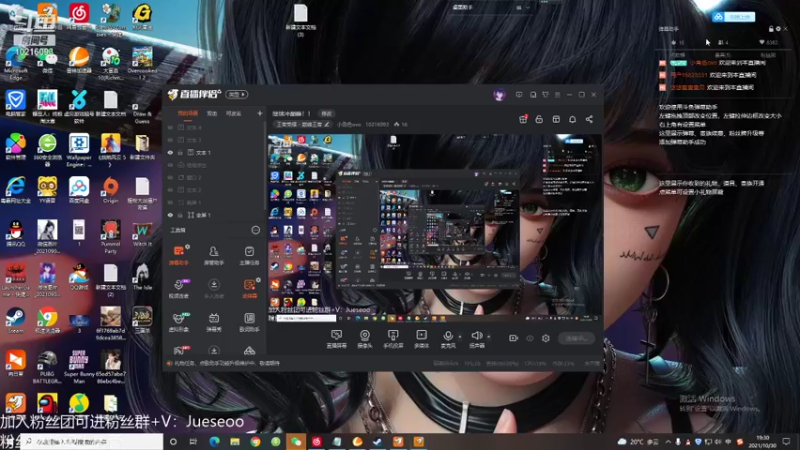Show the hidden 窗口 2 layer

click(170, 178)
